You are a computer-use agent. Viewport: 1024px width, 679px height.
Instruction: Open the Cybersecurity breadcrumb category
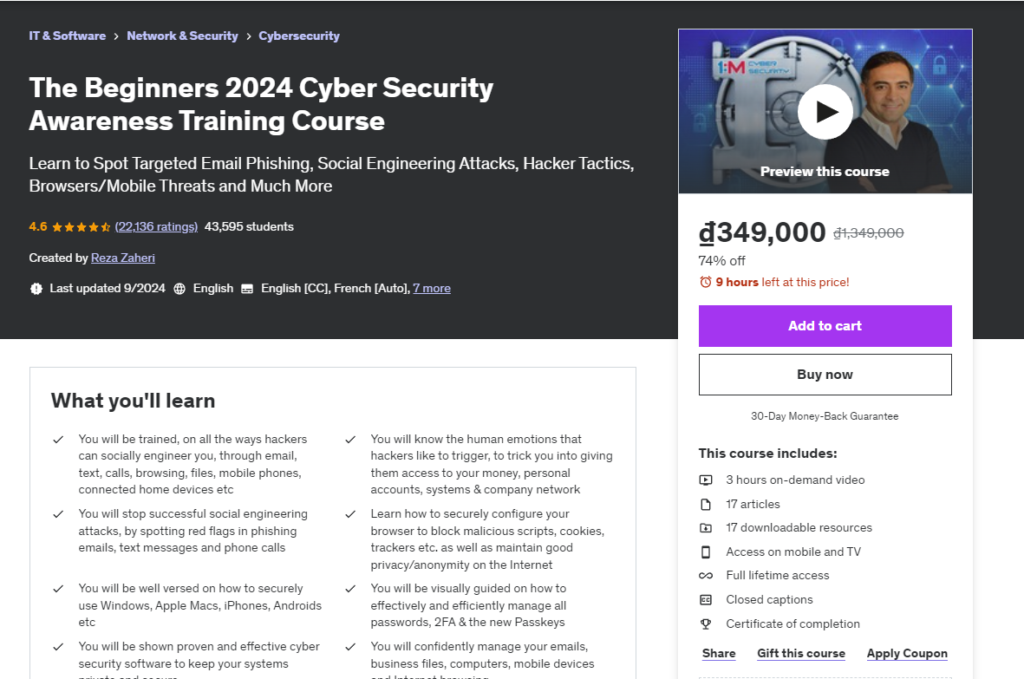pyautogui.click(x=299, y=35)
